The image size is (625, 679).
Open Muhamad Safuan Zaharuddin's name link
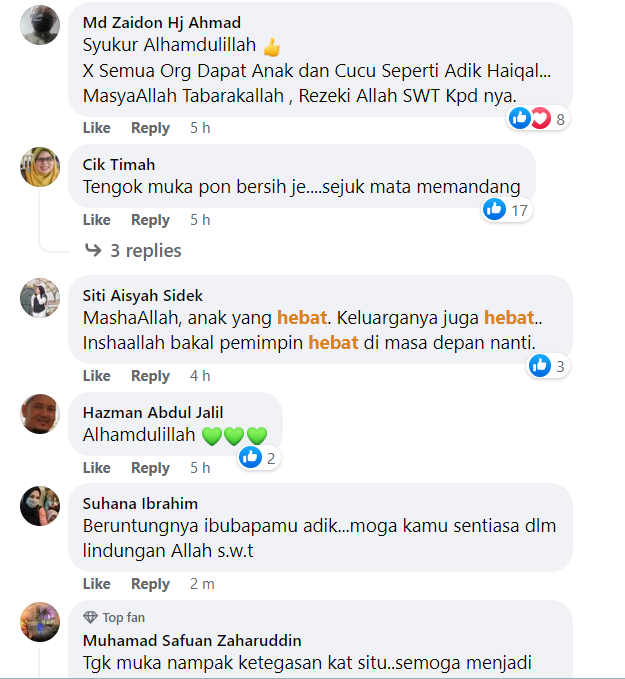[192, 640]
